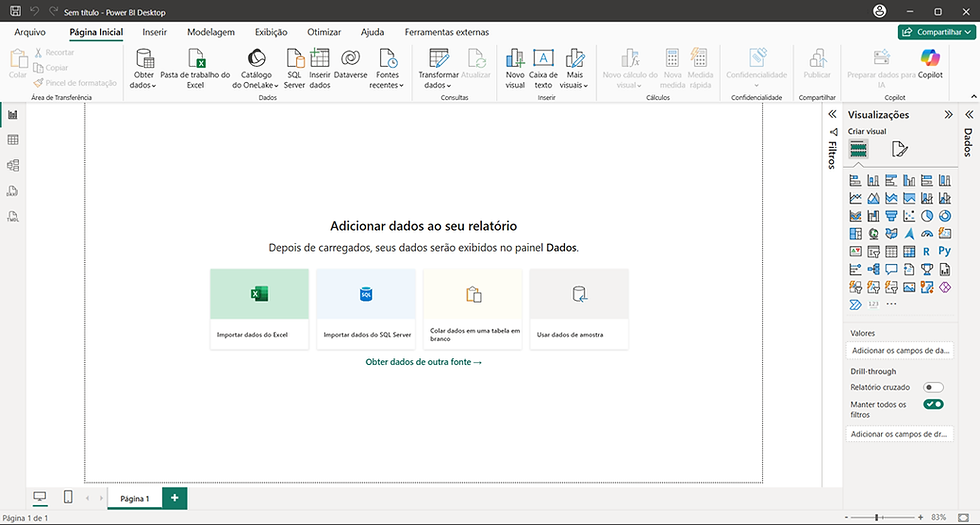
Task: Open the SQL Server data source
Action: pos(294,69)
